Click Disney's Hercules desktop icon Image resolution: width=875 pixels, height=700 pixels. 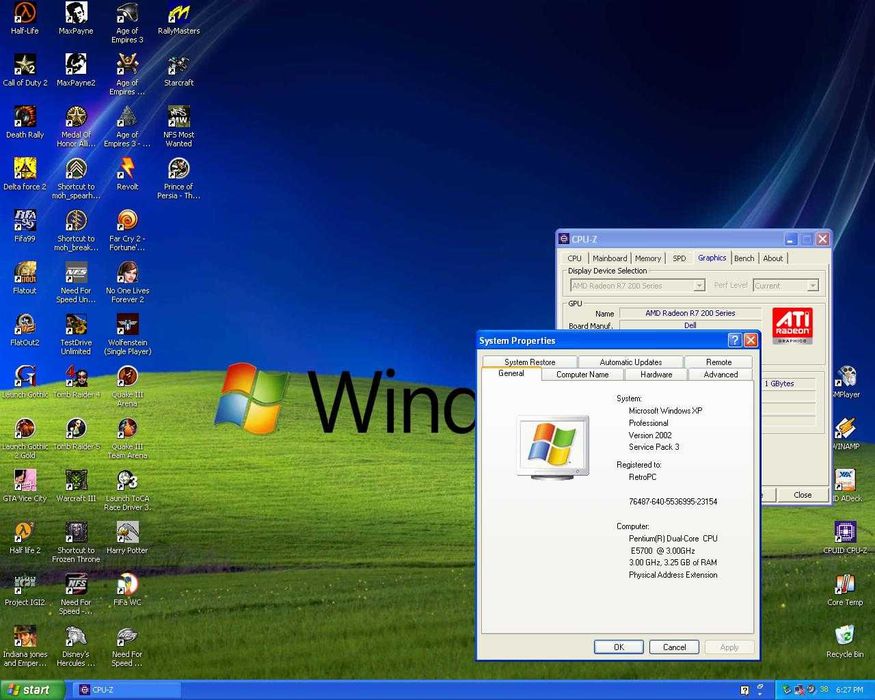(76, 645)
